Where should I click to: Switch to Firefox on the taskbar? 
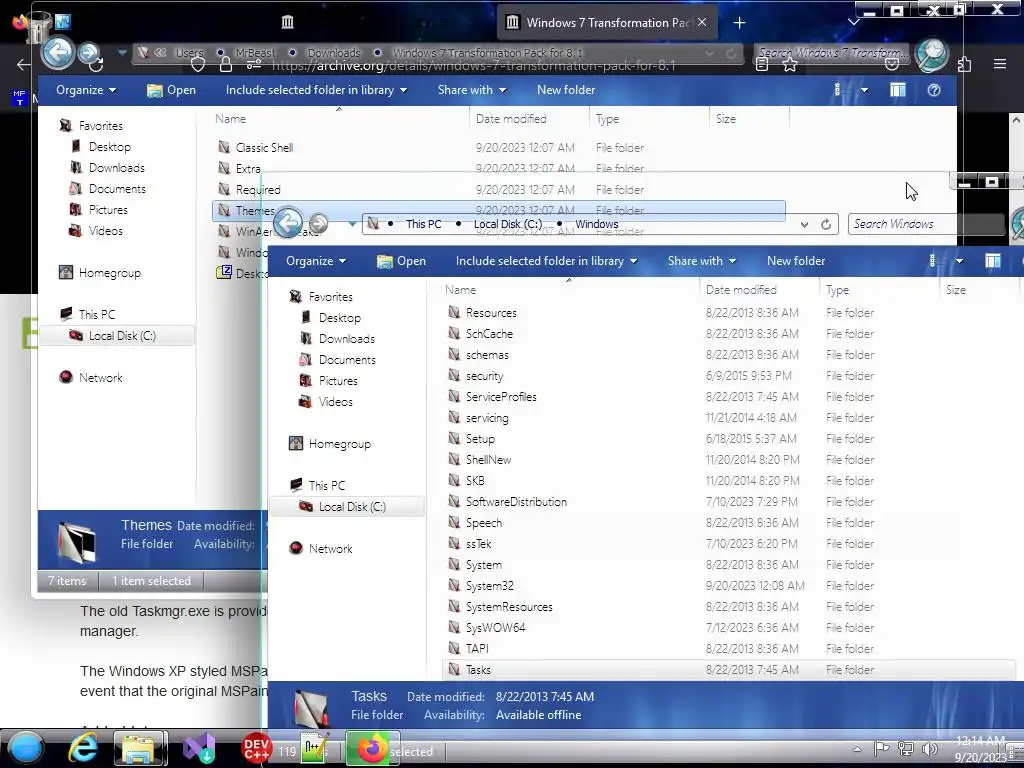372,748
